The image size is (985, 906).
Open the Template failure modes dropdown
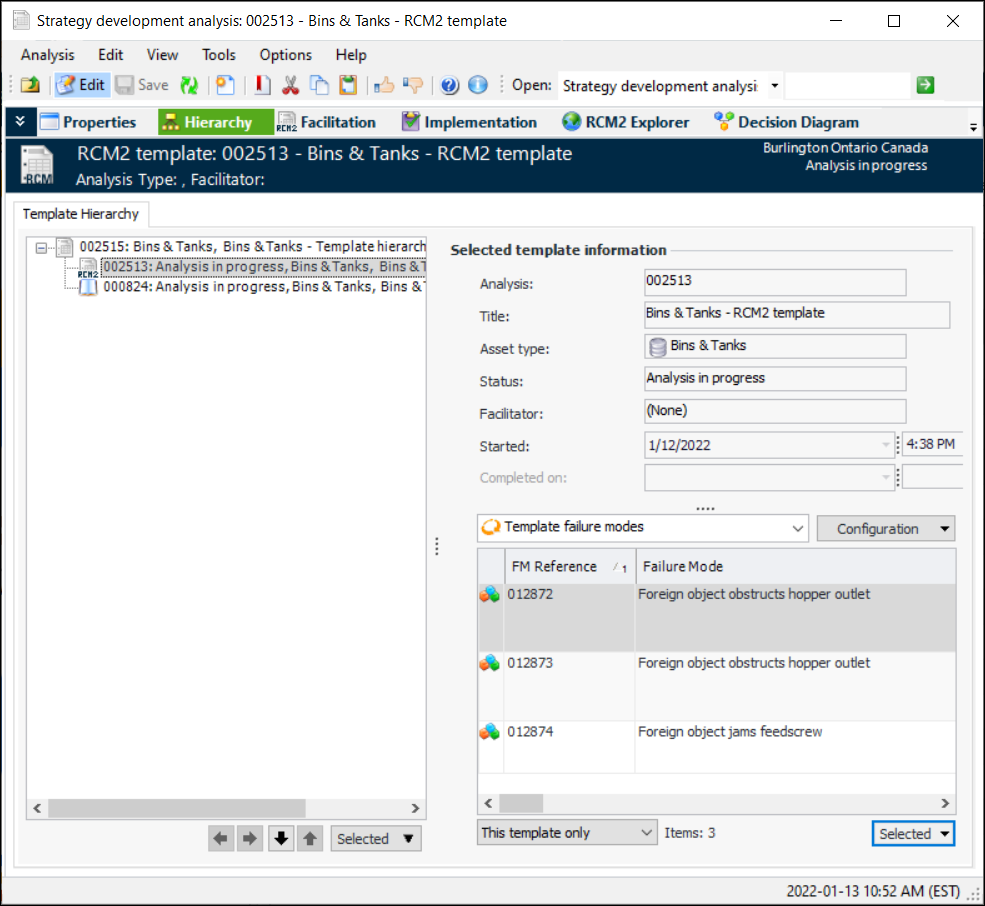797,527
